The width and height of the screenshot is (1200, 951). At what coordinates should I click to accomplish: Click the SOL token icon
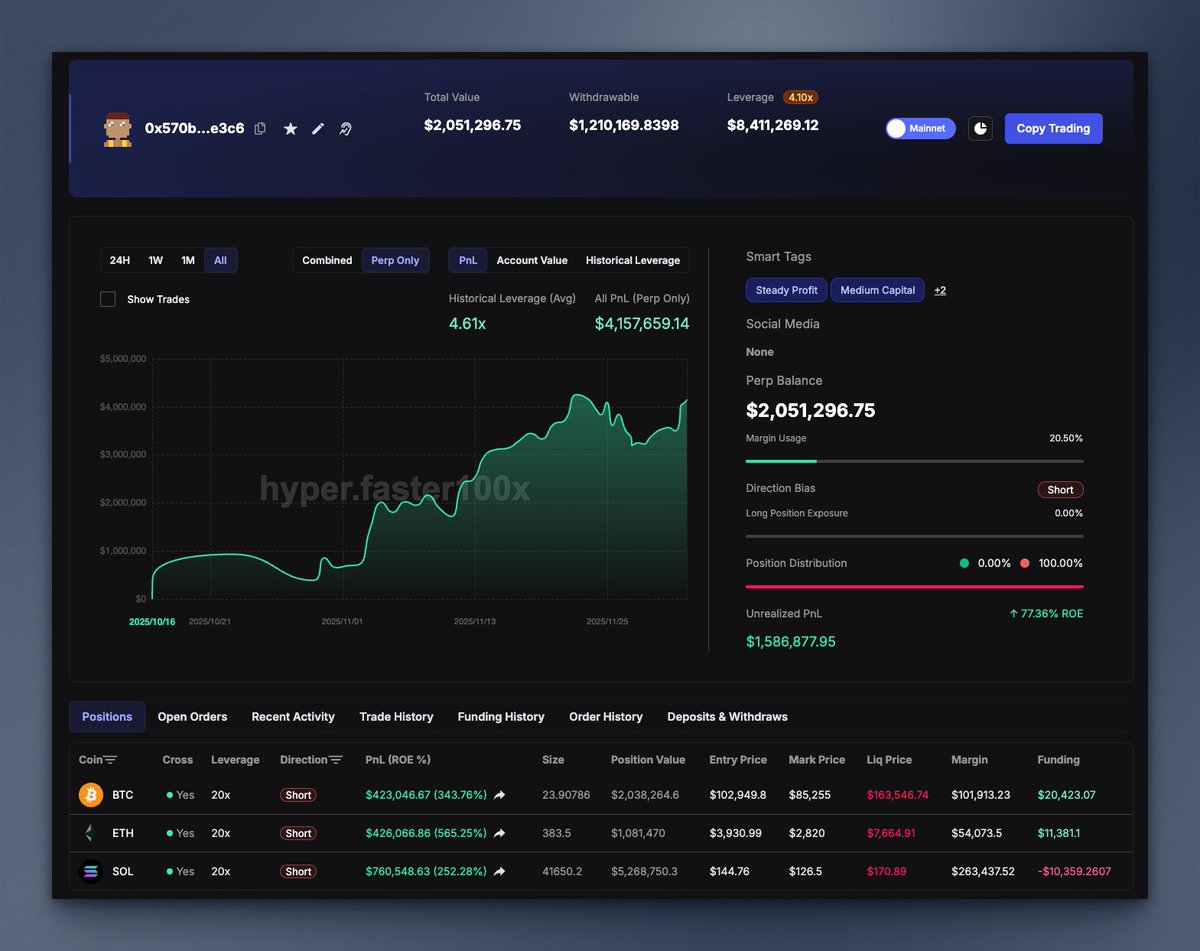click(x=90, y=871)
